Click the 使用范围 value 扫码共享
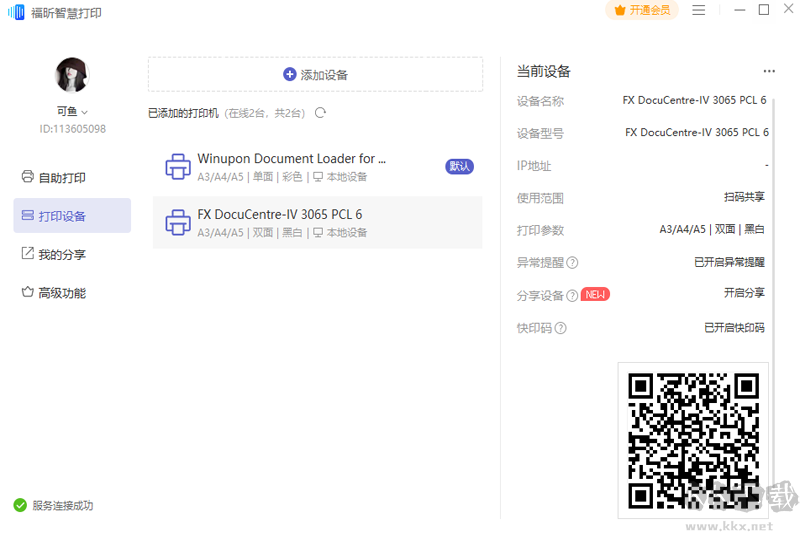Screen dimensions: 800x533 coord(744,197)
